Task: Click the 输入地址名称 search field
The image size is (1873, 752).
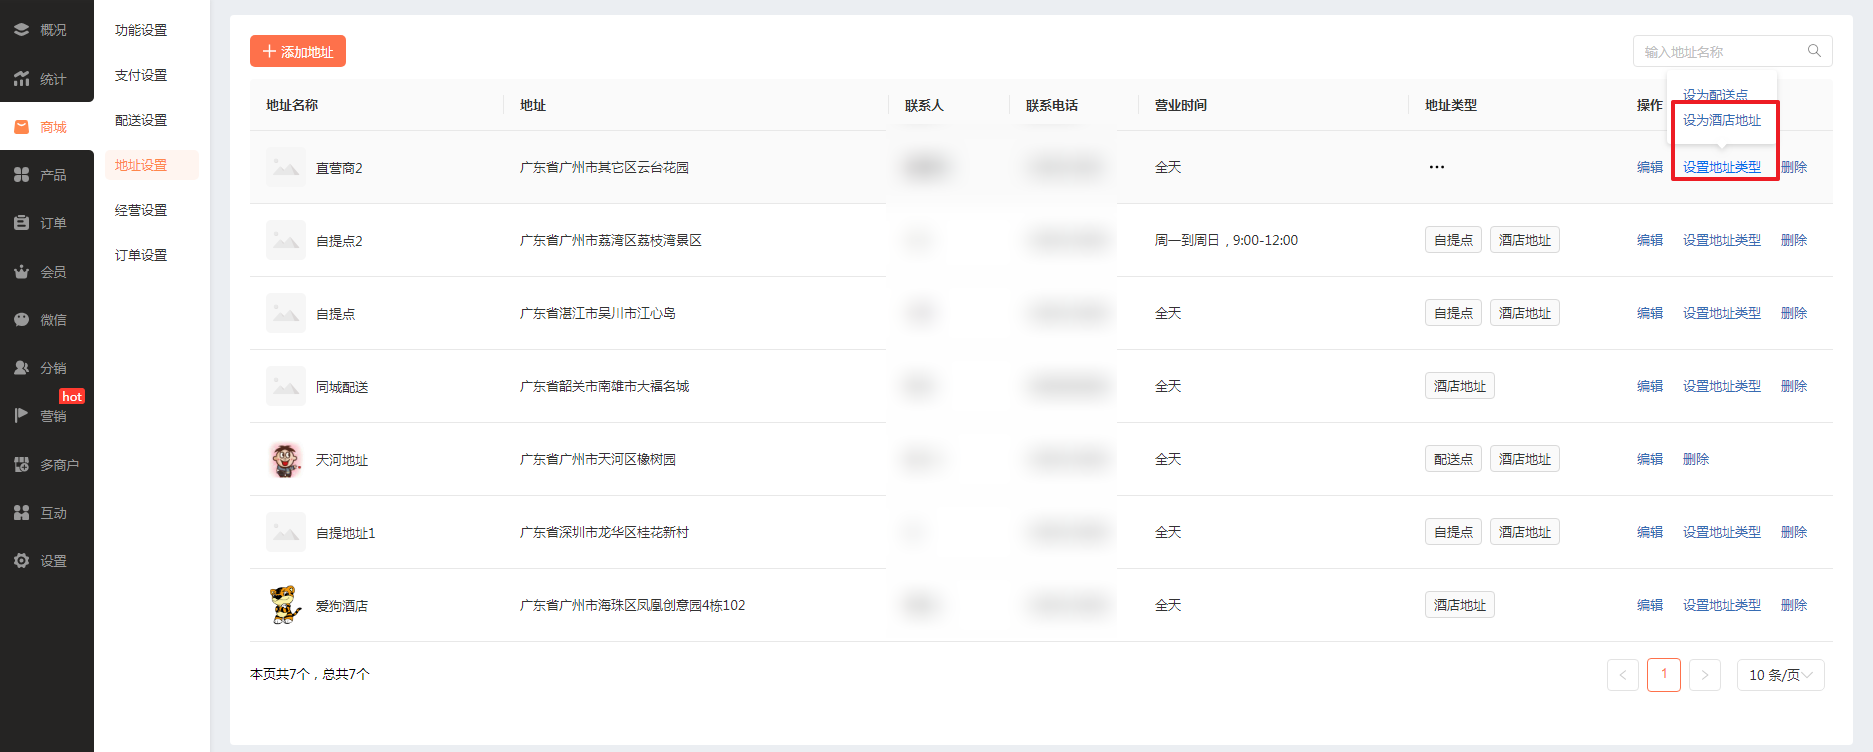Action: point(1732,51)
